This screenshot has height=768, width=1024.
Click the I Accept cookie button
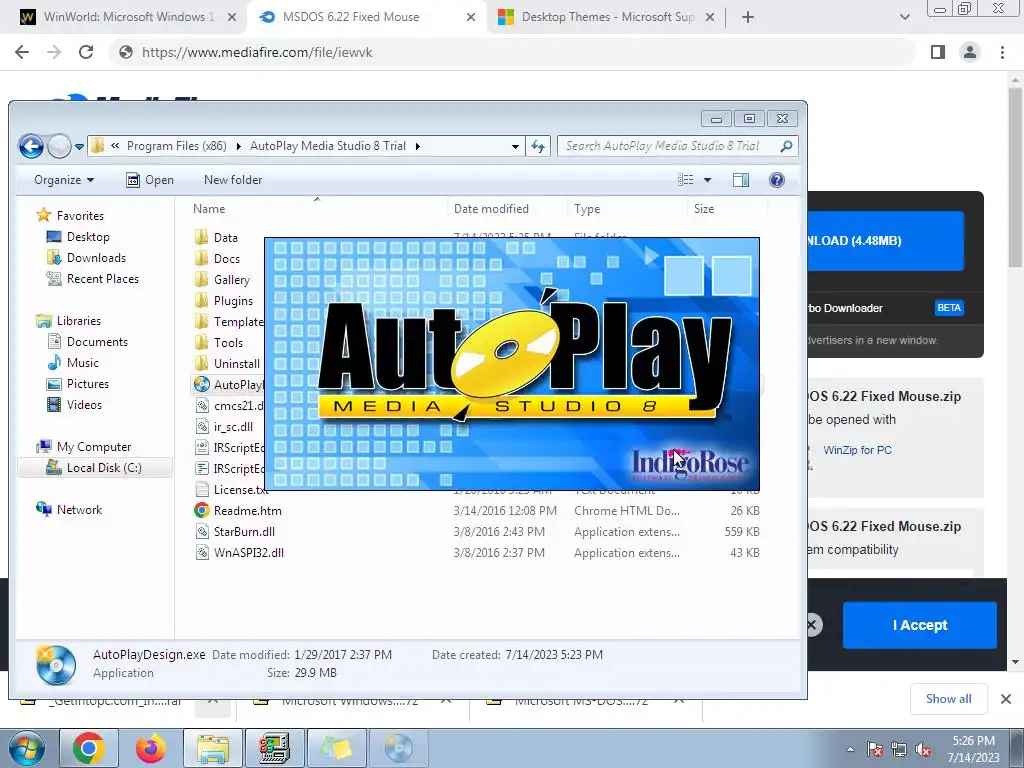tap(920, 625)
